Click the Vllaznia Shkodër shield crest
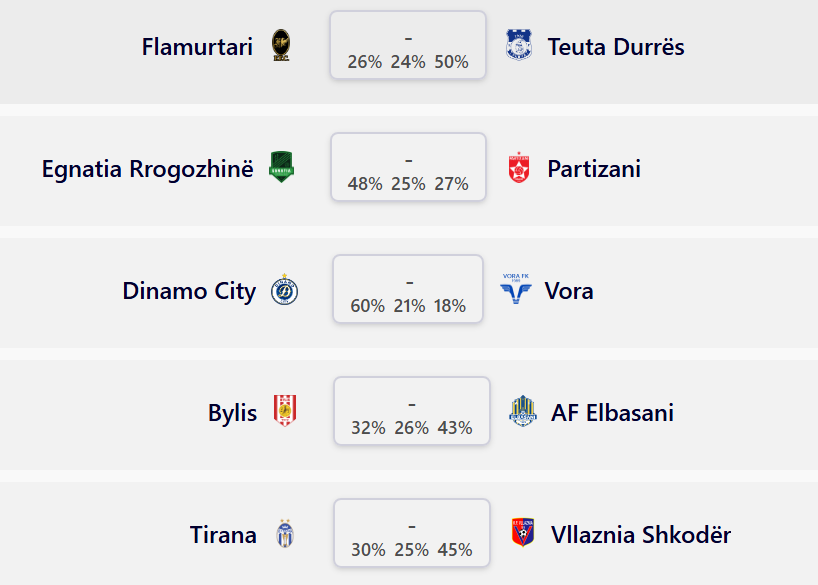The width and height of the screenshot is (818, 585). [523, 532]
